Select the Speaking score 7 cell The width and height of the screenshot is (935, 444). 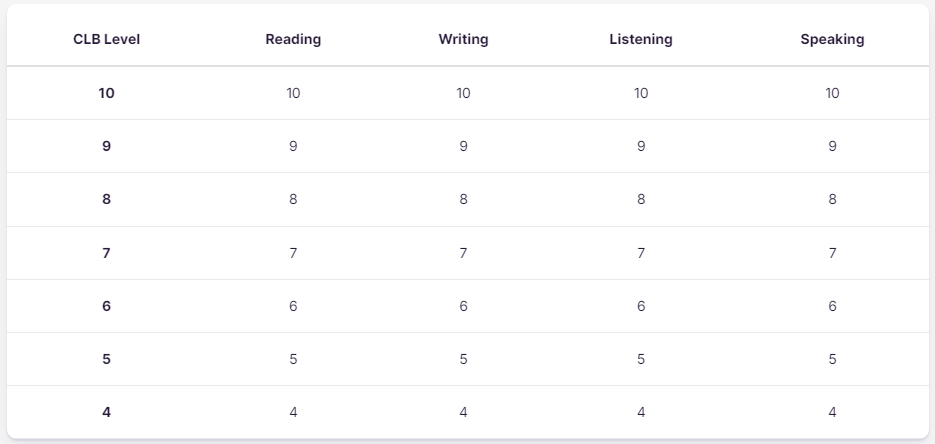click(832, 253)
